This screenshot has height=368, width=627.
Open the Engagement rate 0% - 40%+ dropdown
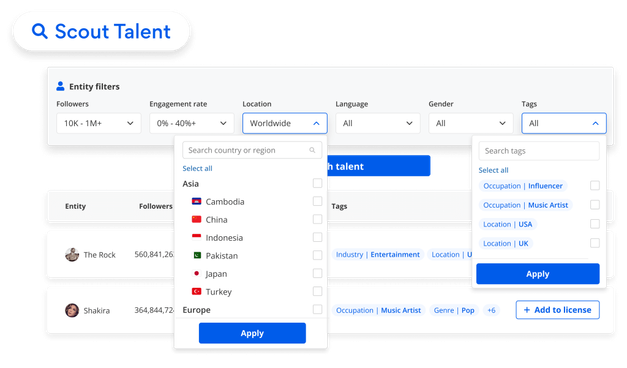(x=192, y=123)
